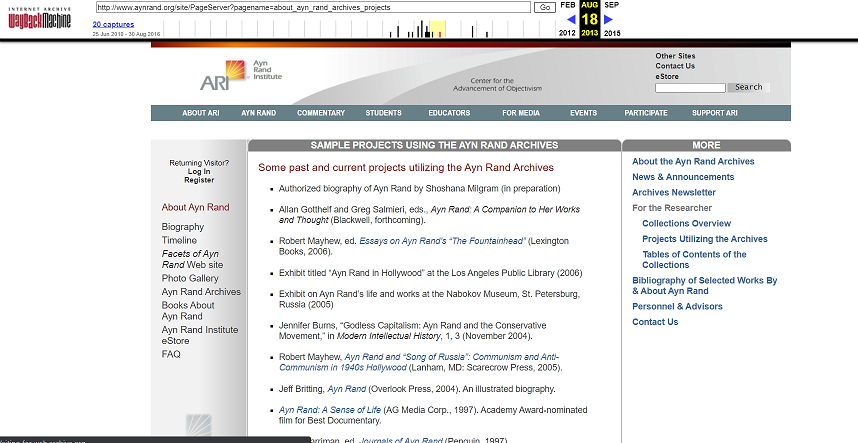Open the COMMENTARY menu
The image size is (858, 443).
click(321, 113)
